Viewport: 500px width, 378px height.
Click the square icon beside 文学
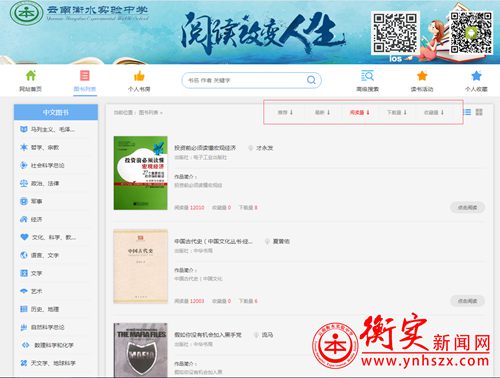pos(23,273)
